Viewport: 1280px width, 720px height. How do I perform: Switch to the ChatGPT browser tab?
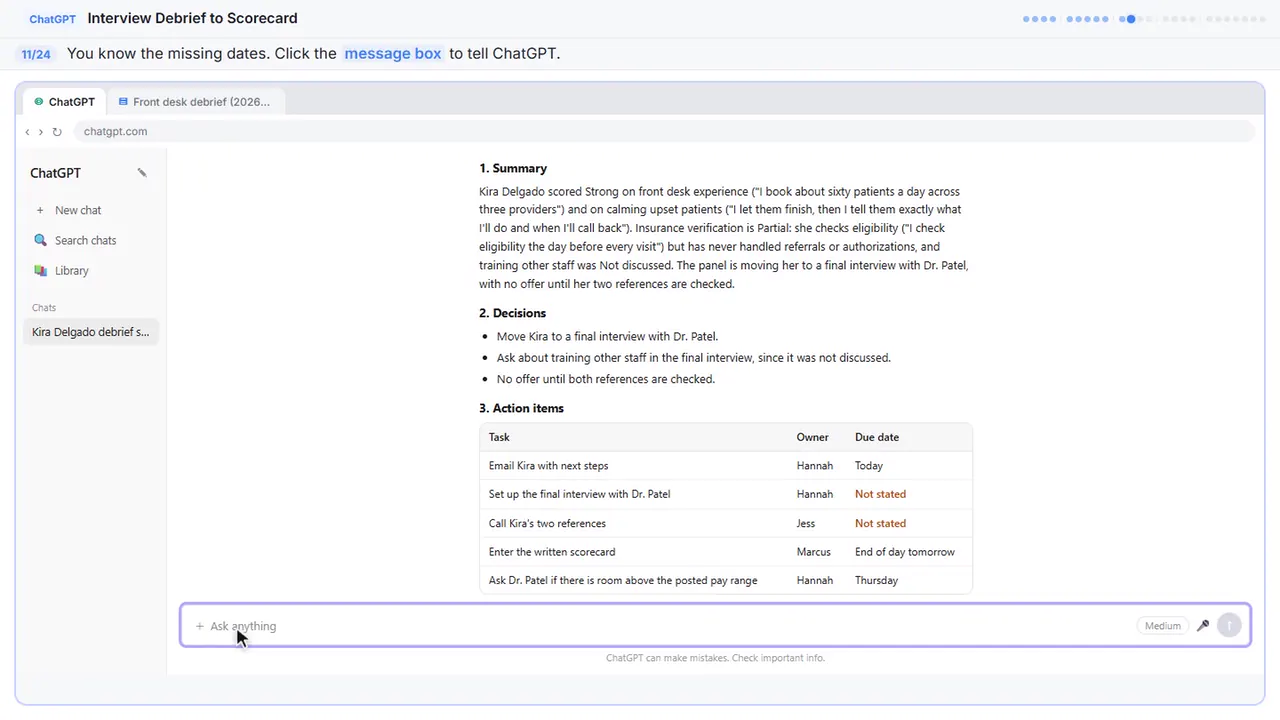pyautogui.click(x=65, y=102)
